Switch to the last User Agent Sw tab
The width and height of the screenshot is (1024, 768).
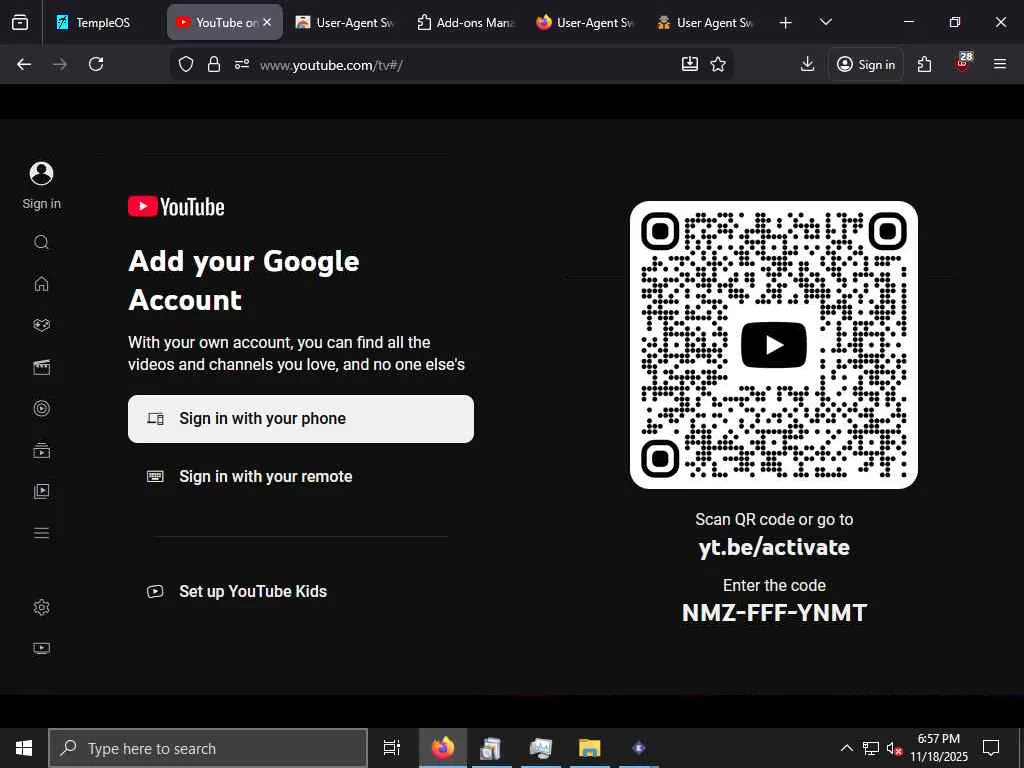coord(706,22)
